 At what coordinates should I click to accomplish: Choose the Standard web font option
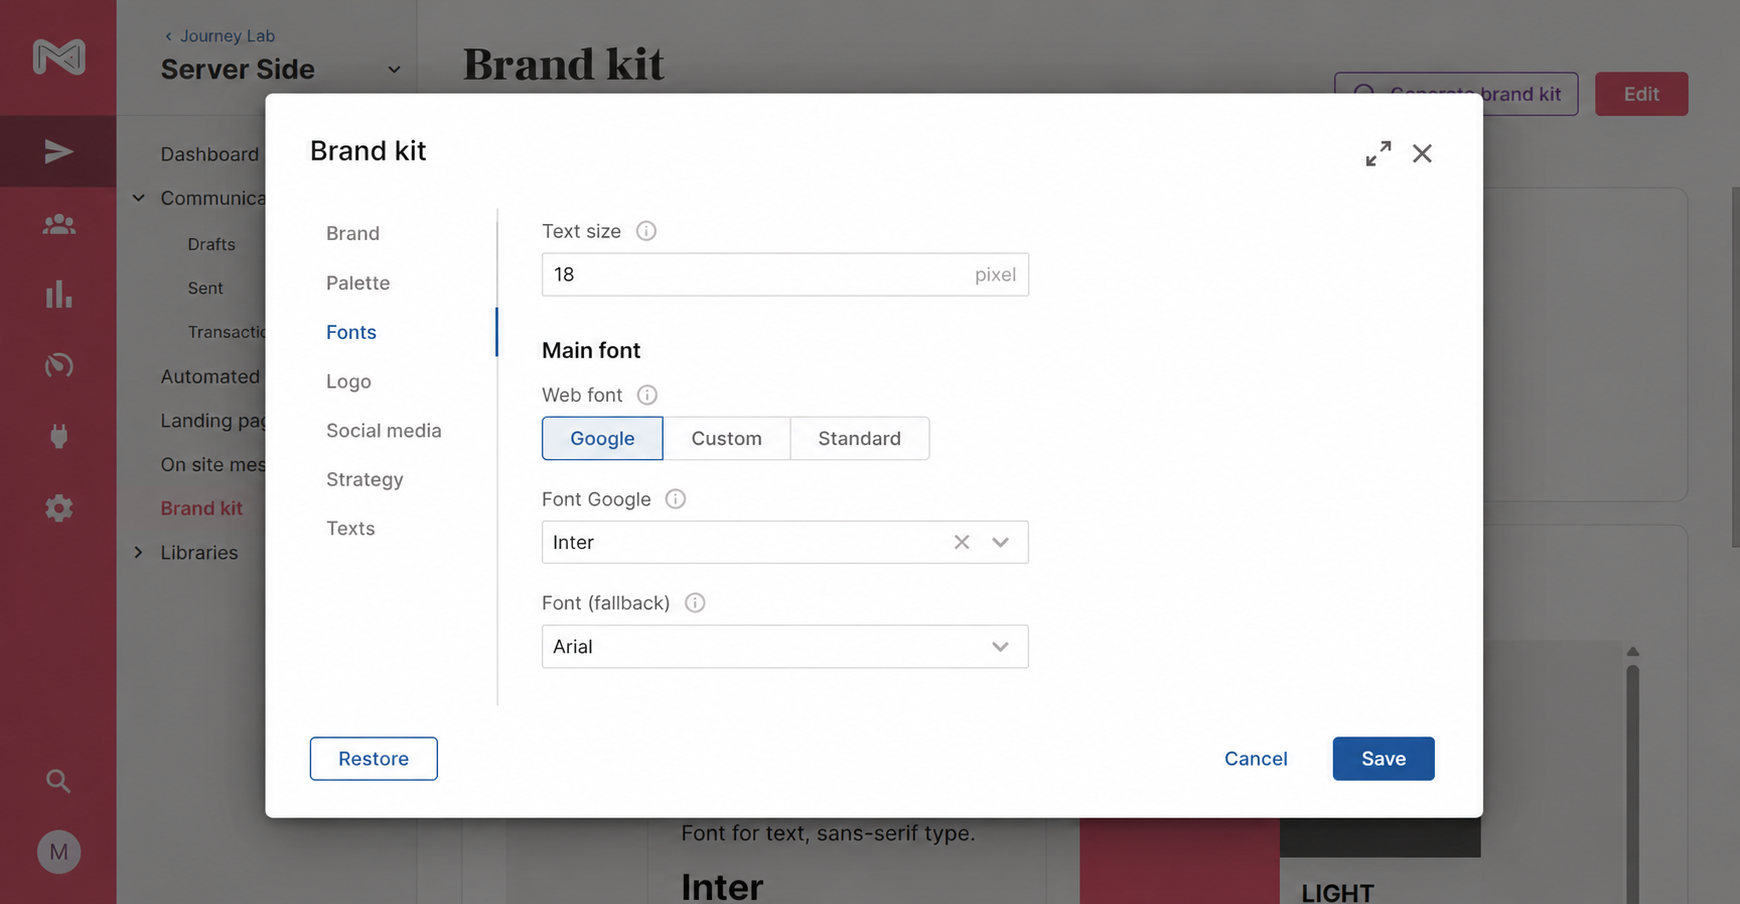tap(859, 438)
